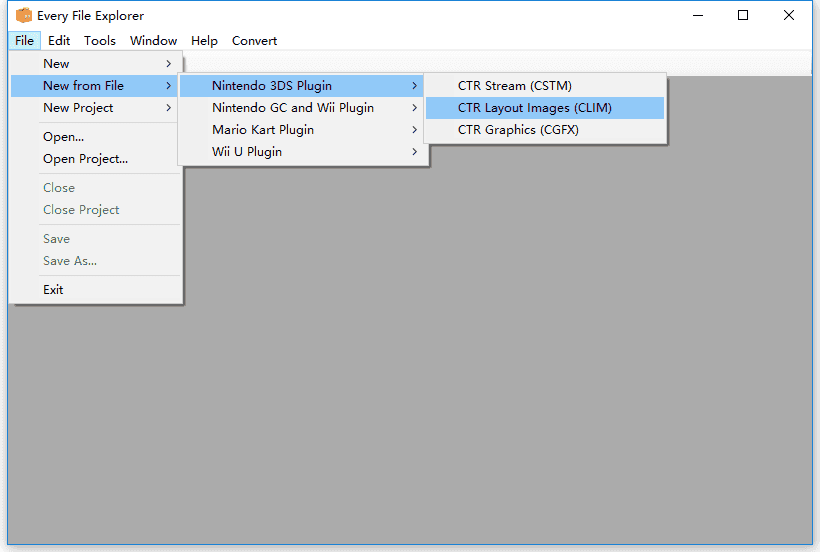The image size is (820, 552).
Task: Expand the New Project submenu arrow
Action: (x=168, y=108)
